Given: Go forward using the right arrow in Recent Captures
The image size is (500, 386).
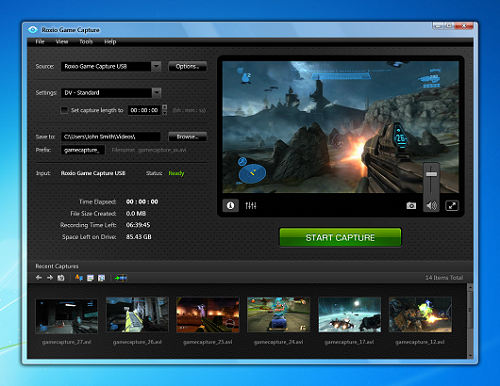Looking at the screenshot, I should [50, 278].
